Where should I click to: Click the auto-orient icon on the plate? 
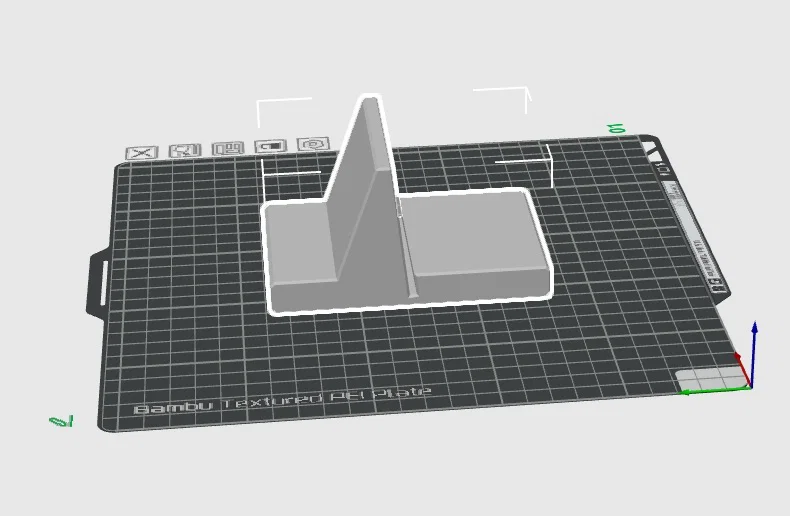pyautogui.click(x=185, y=150)
